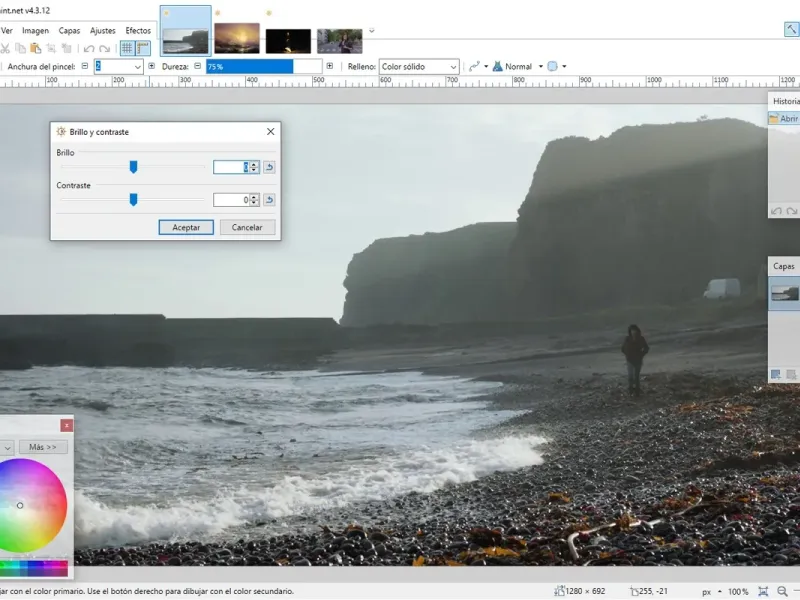The height and width of the screenshot is (600, 800).
Task: Click the Brillo slider handle
Action: coord(133,167)
